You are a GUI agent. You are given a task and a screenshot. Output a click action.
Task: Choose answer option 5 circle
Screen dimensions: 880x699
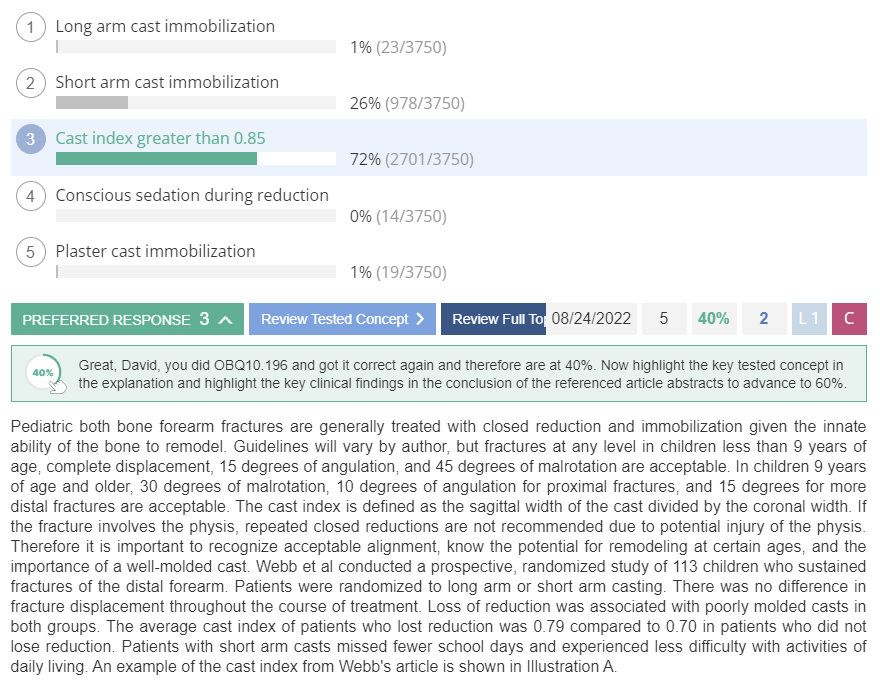[x=30, y=252]
